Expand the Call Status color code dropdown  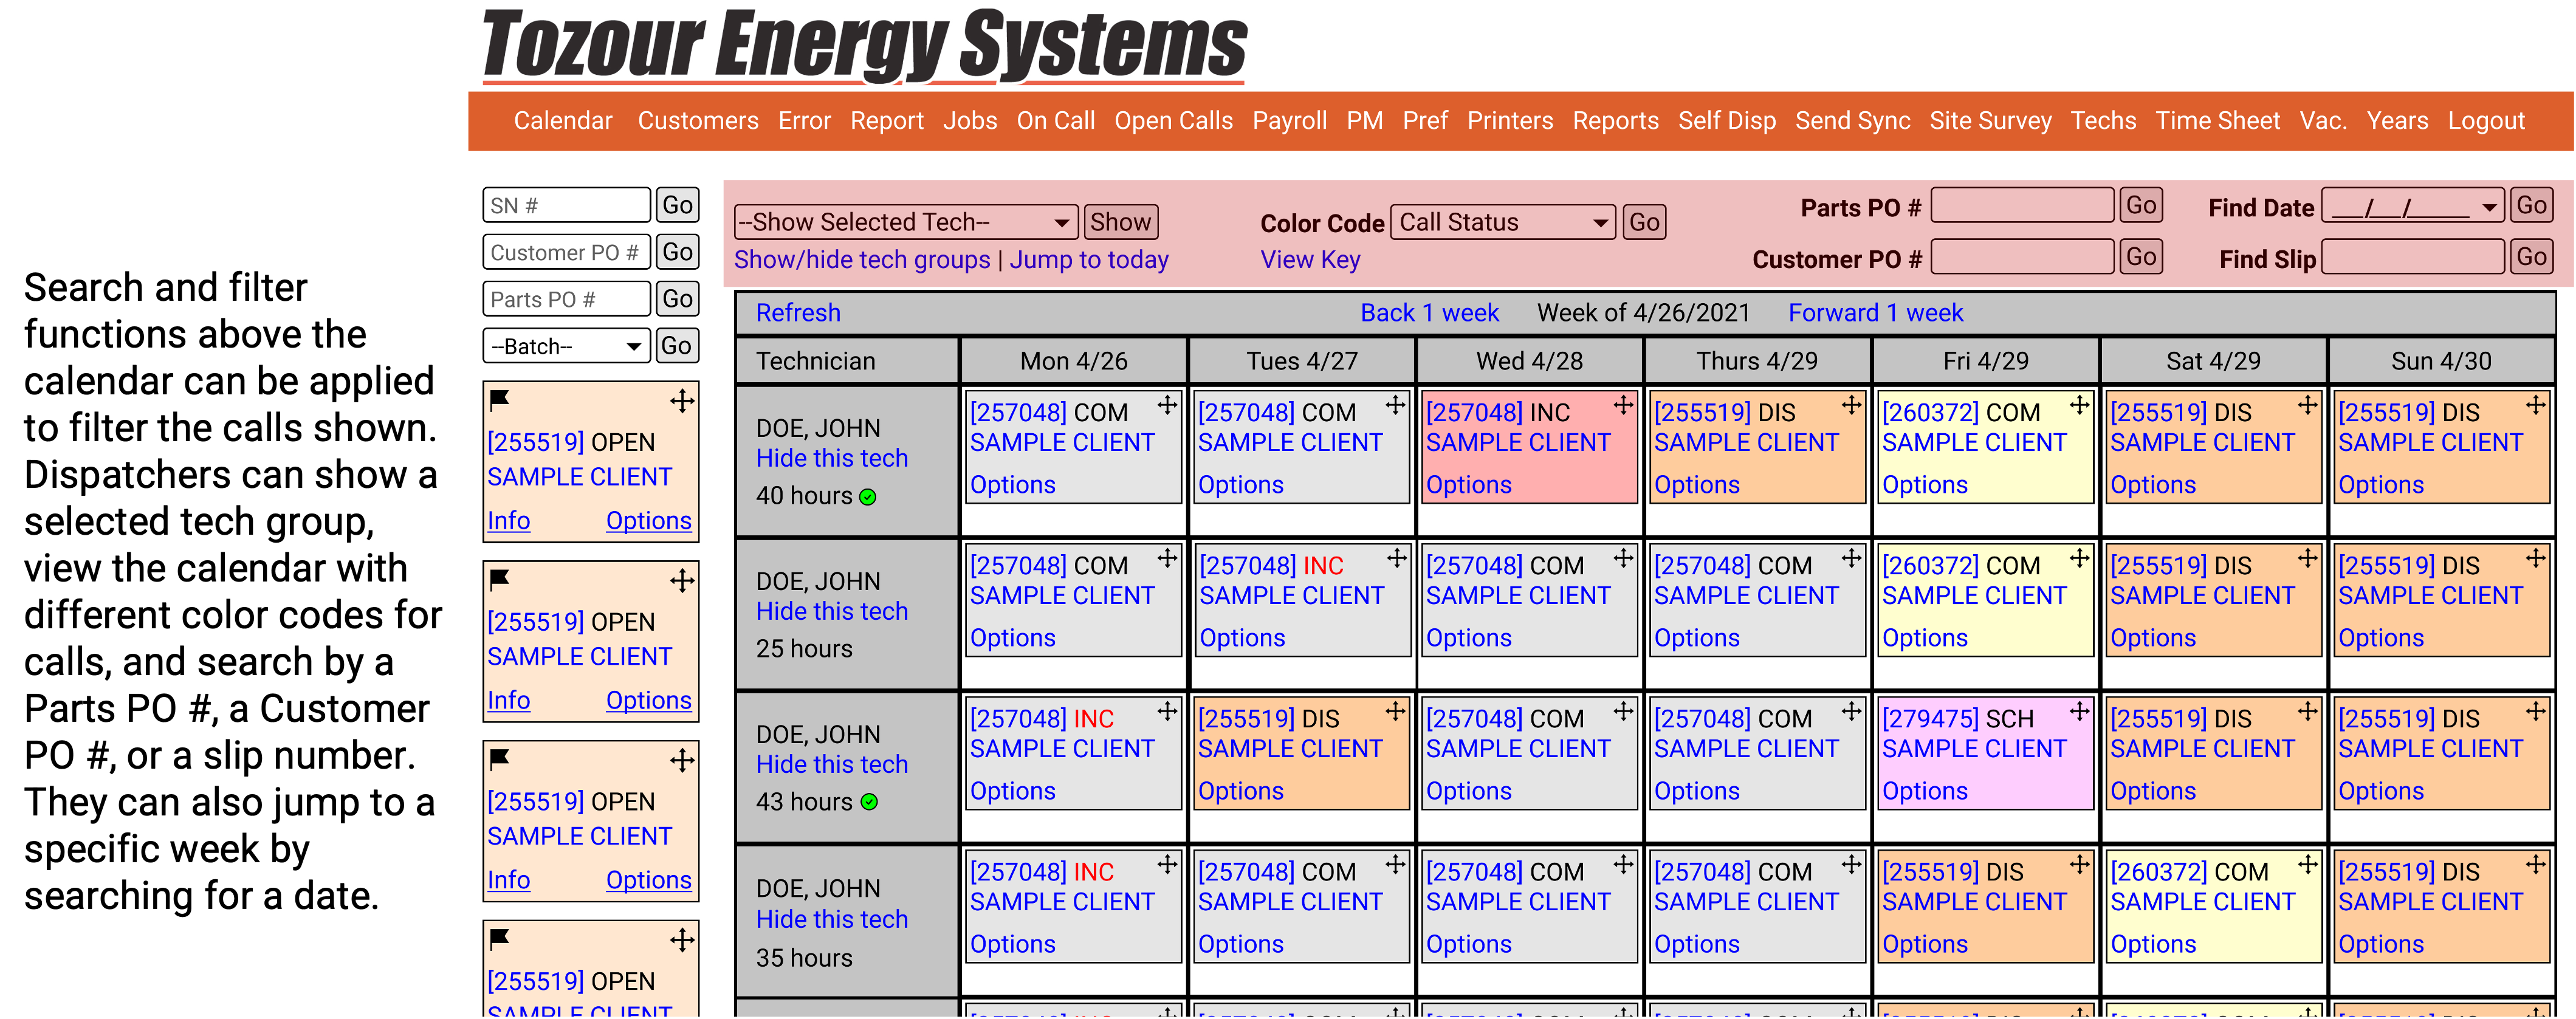pyautogui.click(x=1502, y=222)
